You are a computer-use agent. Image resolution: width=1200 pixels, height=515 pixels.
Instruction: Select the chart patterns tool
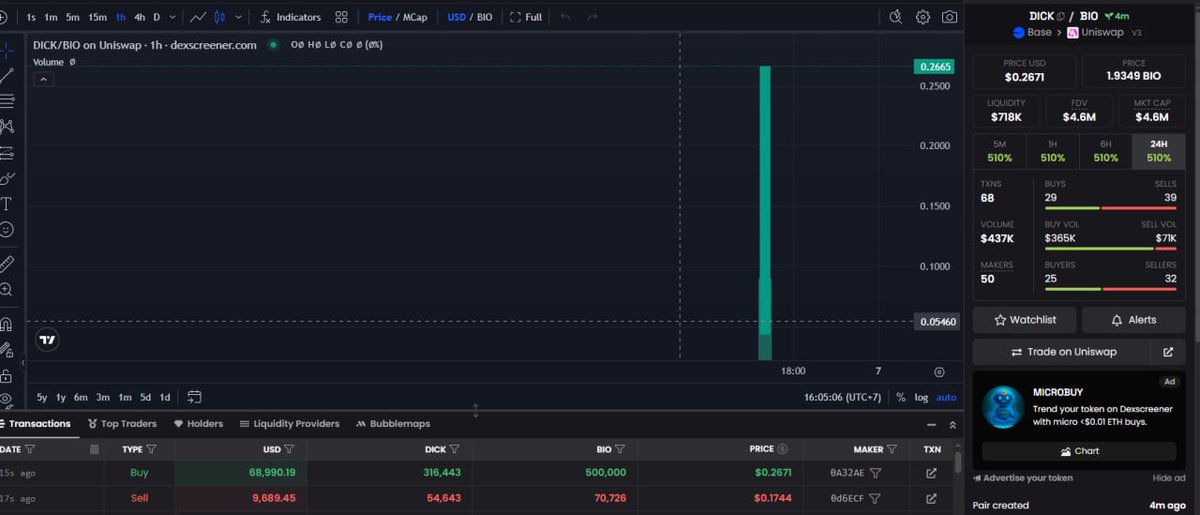click(x=6, y=127)
